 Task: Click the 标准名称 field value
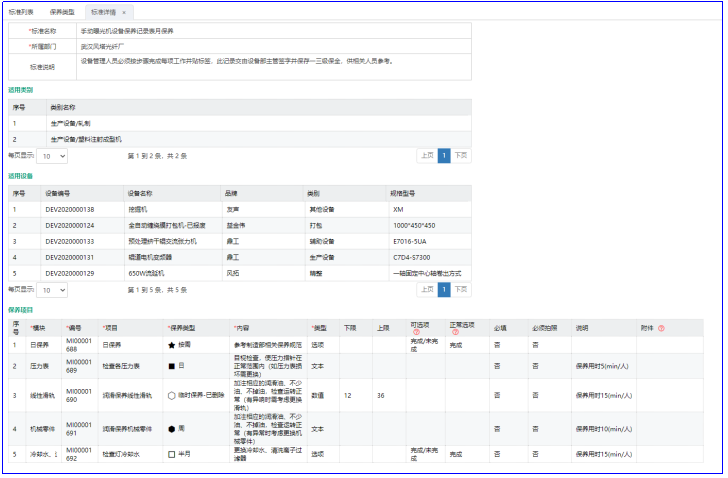click(x=150, y=31)
